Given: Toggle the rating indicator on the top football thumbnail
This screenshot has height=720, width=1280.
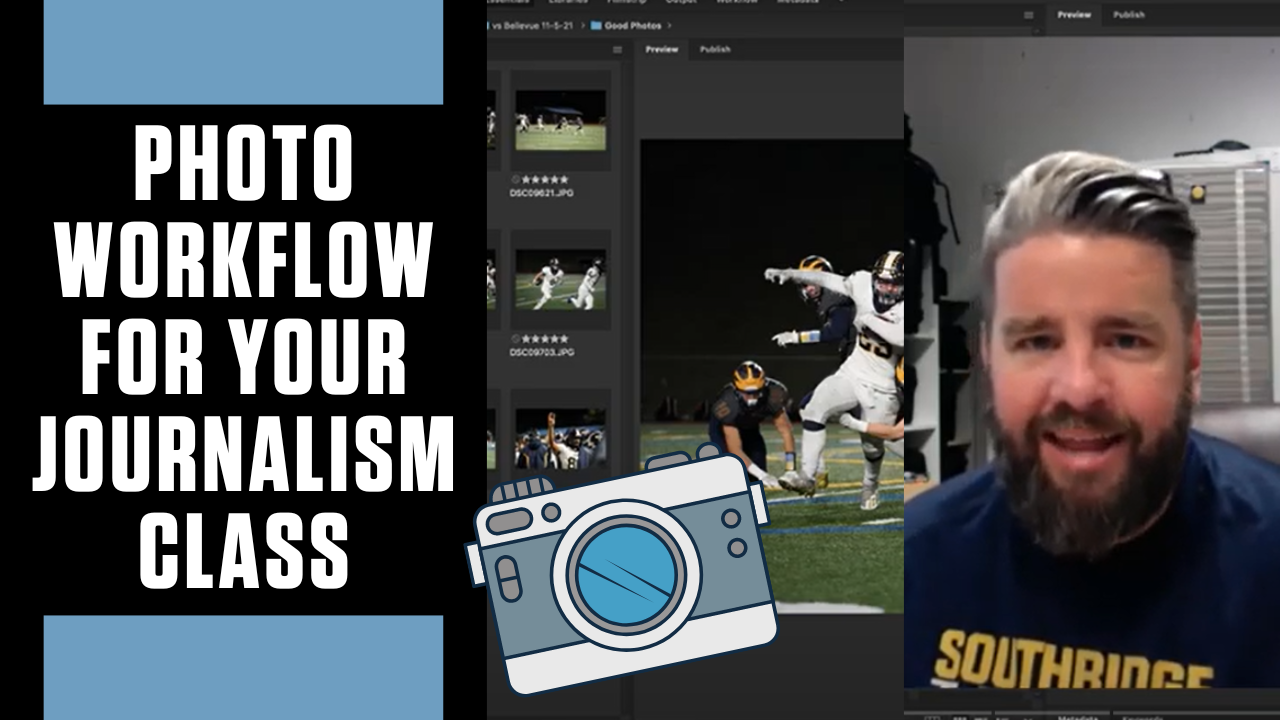Looking at the screenshot, I should pos(516,179).
